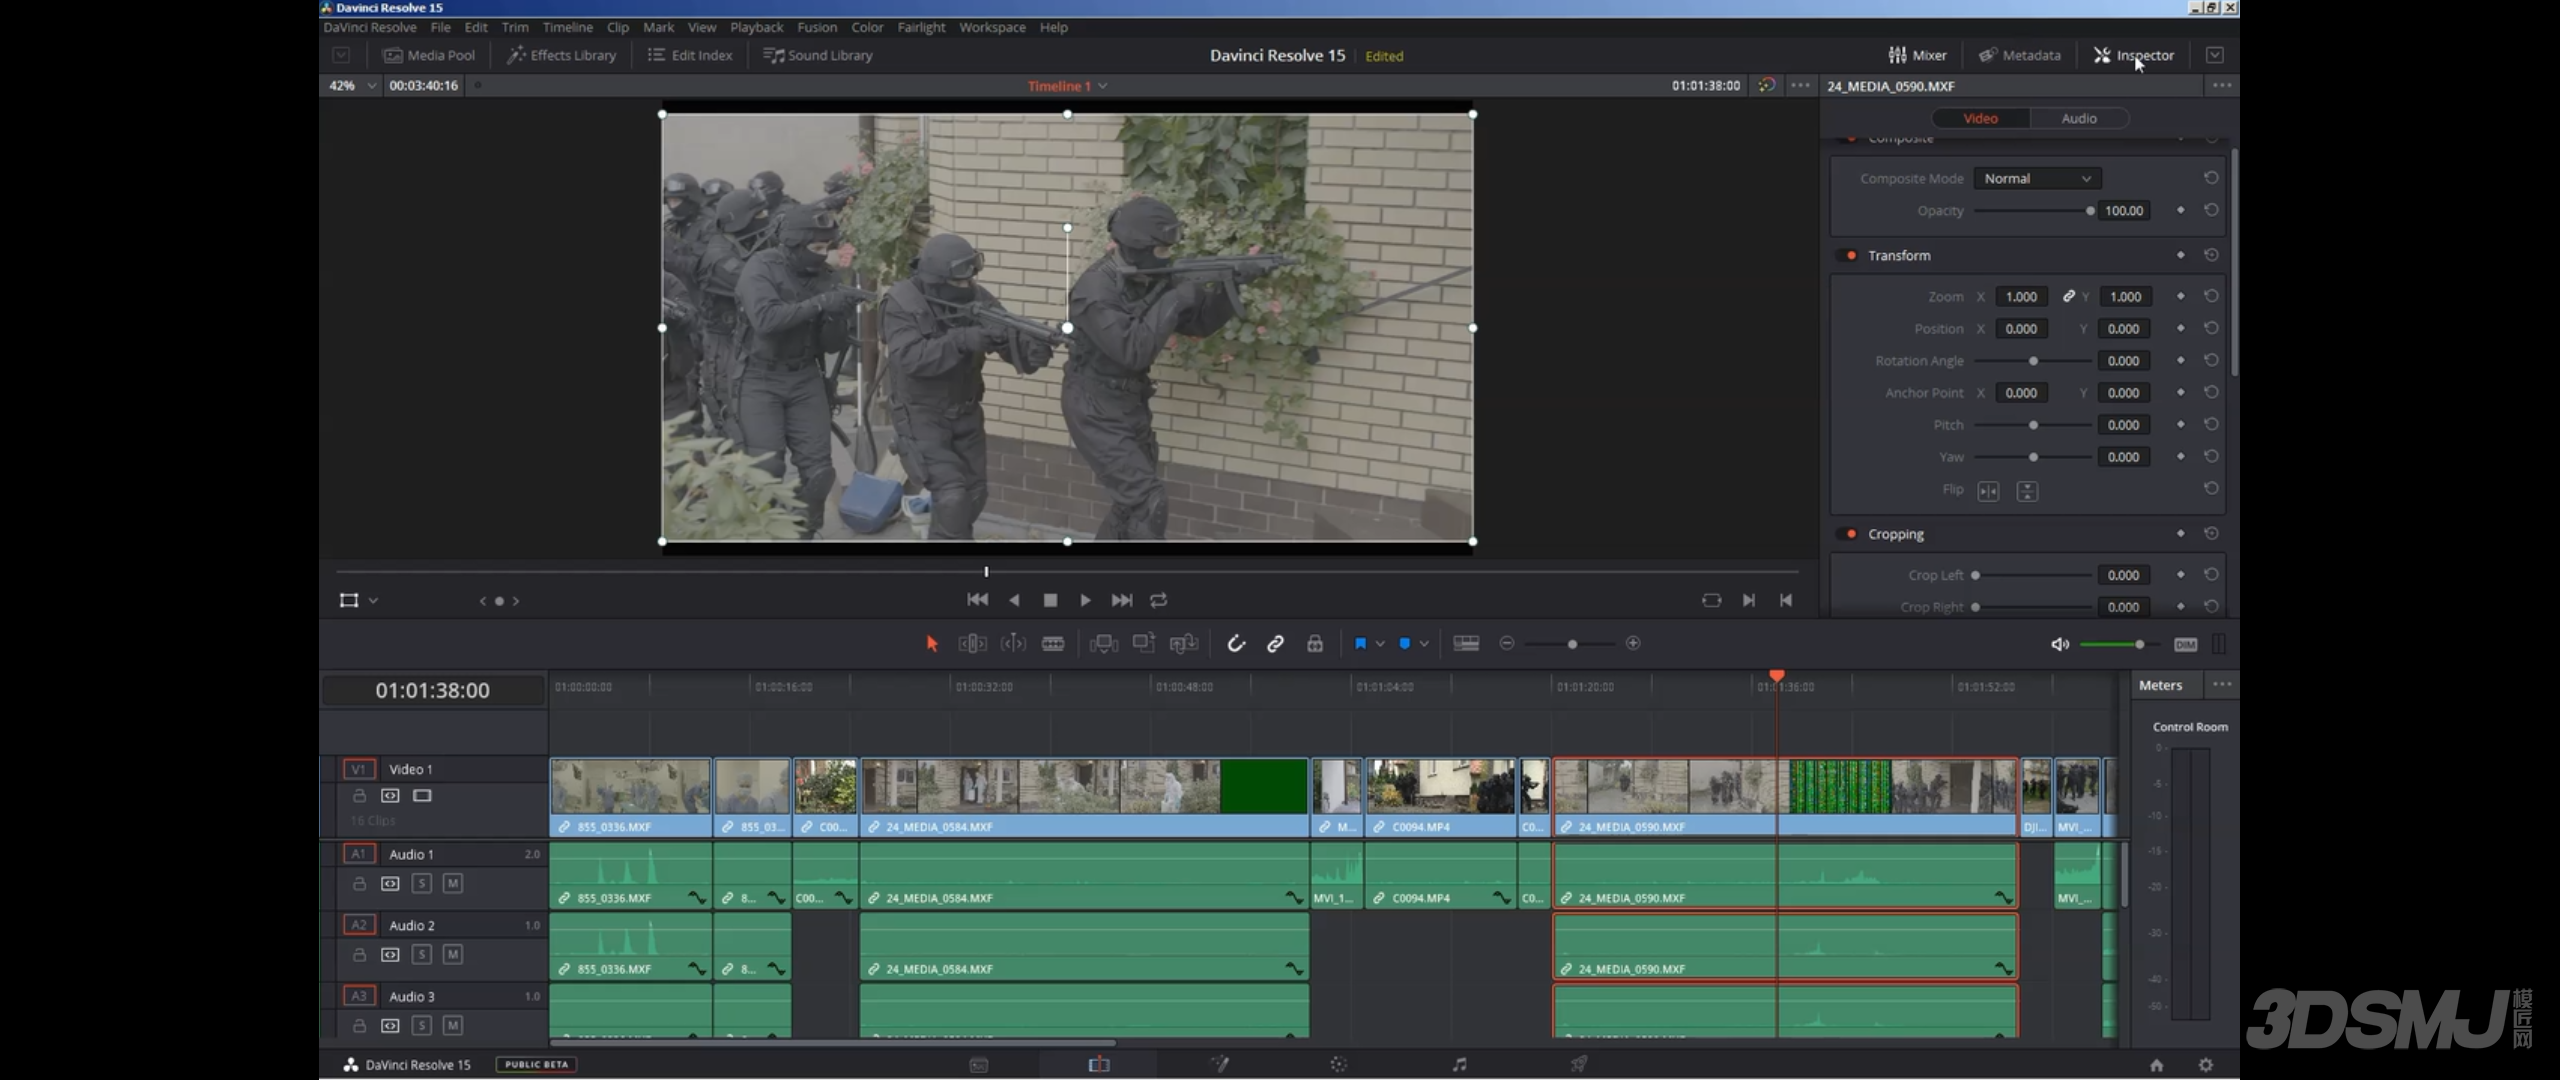The height and width of the screenshot is (1080, 2560).
Task: Open the Metadata panel
Action: [2019, 55]
